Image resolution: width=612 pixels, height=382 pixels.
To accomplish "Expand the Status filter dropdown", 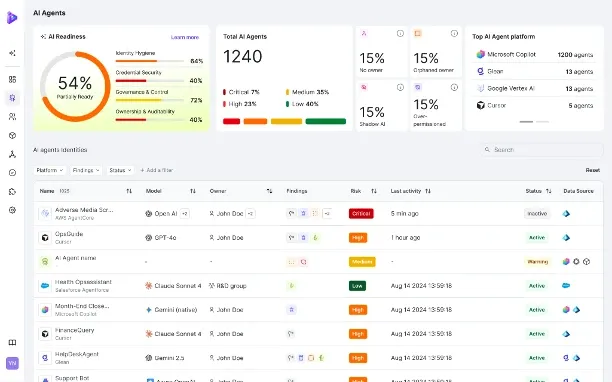I will click(120, 170).
